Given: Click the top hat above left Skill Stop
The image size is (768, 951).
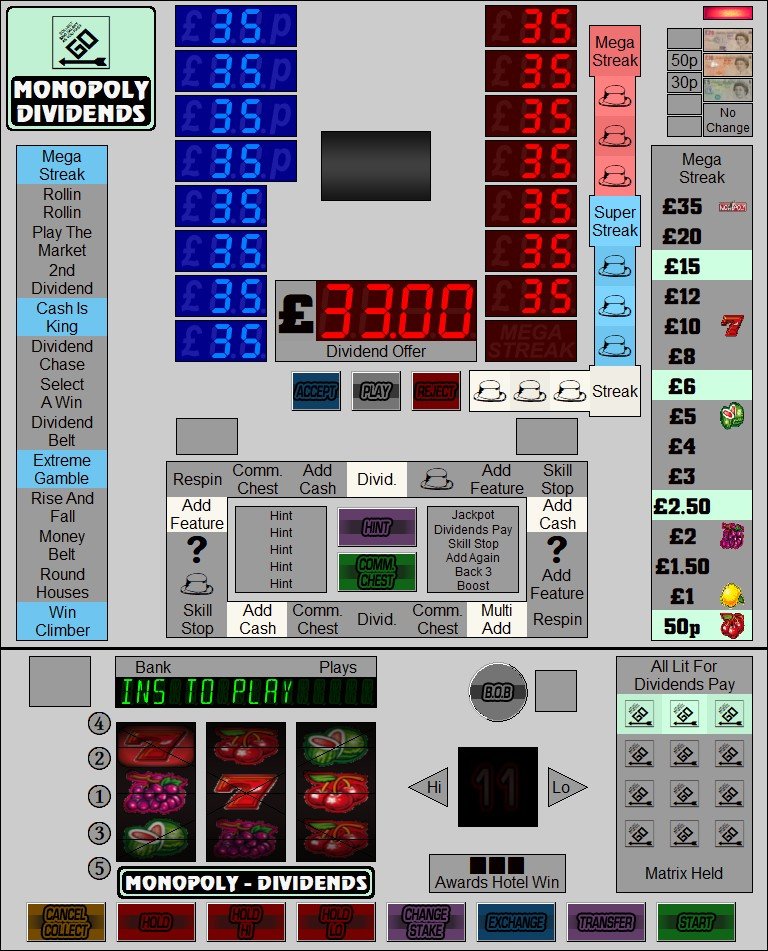Looking at the screenshot, I should 197,585.
